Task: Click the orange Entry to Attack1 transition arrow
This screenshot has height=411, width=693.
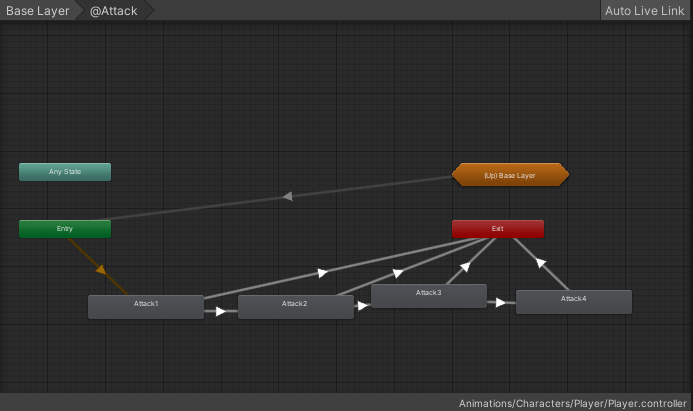Action: pos(101,269)
